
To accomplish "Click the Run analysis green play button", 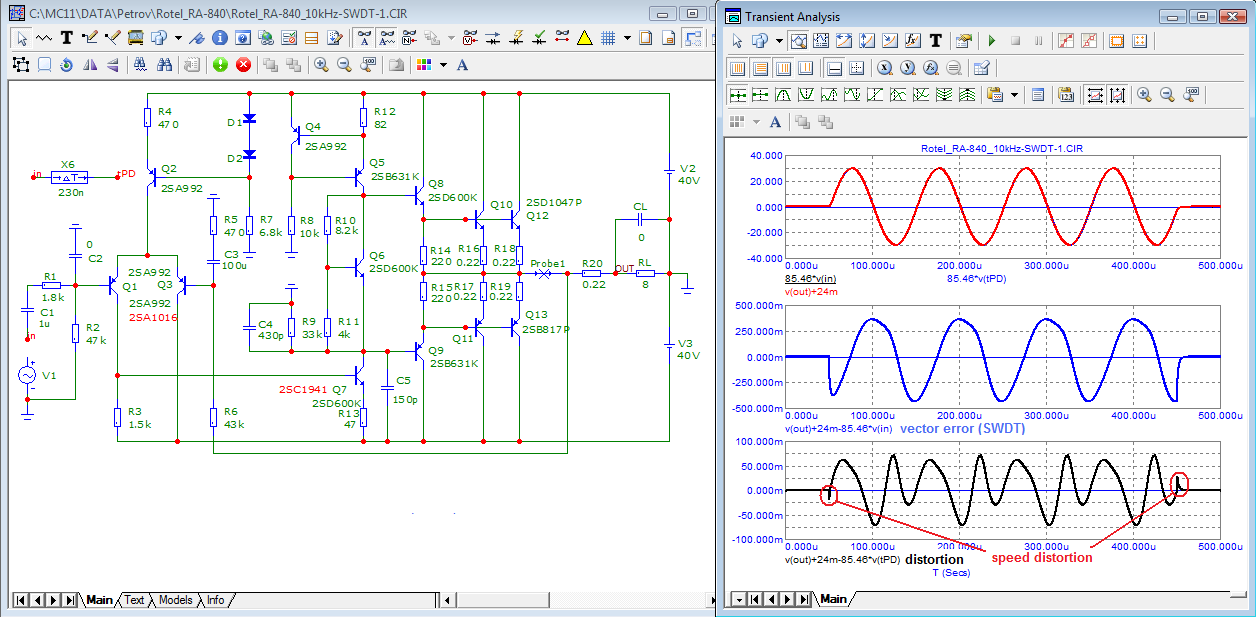I will point(992,41).
